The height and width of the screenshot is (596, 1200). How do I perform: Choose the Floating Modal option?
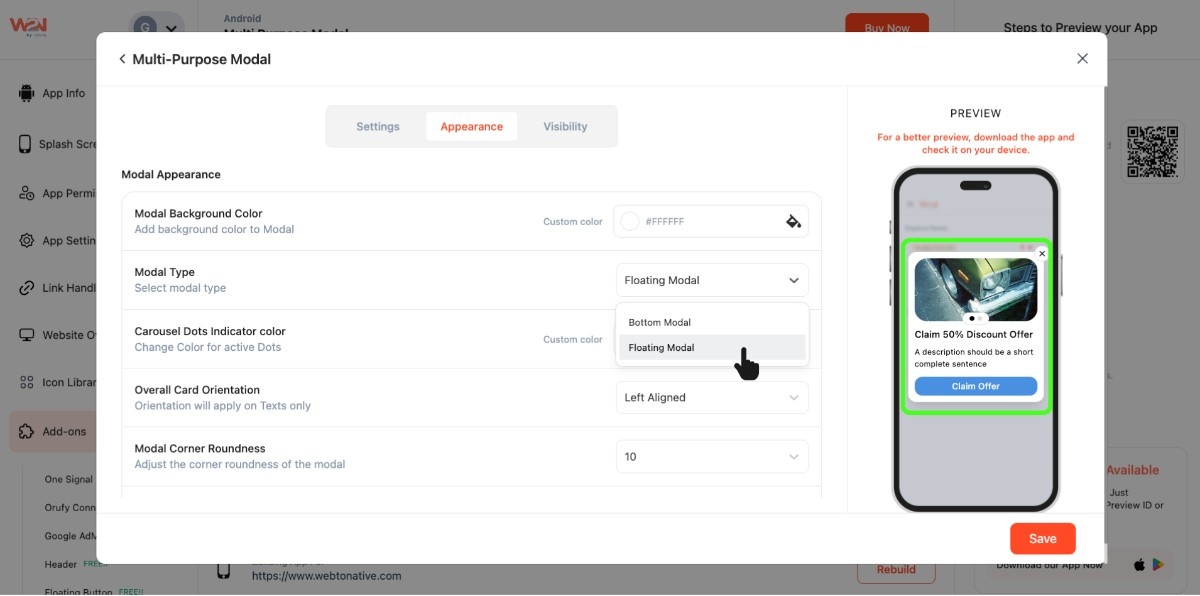(x=662, y=348)
